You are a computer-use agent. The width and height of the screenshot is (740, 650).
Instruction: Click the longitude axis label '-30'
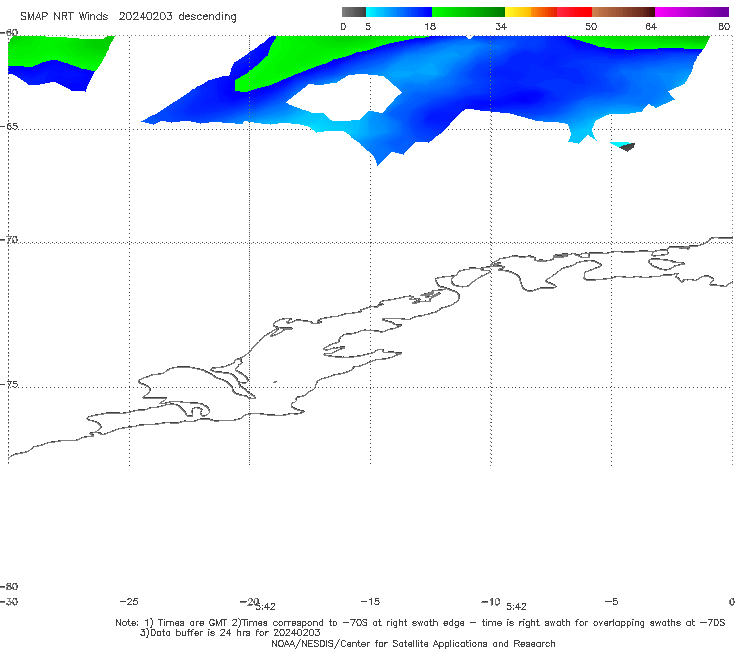click(x=9, y=601)
